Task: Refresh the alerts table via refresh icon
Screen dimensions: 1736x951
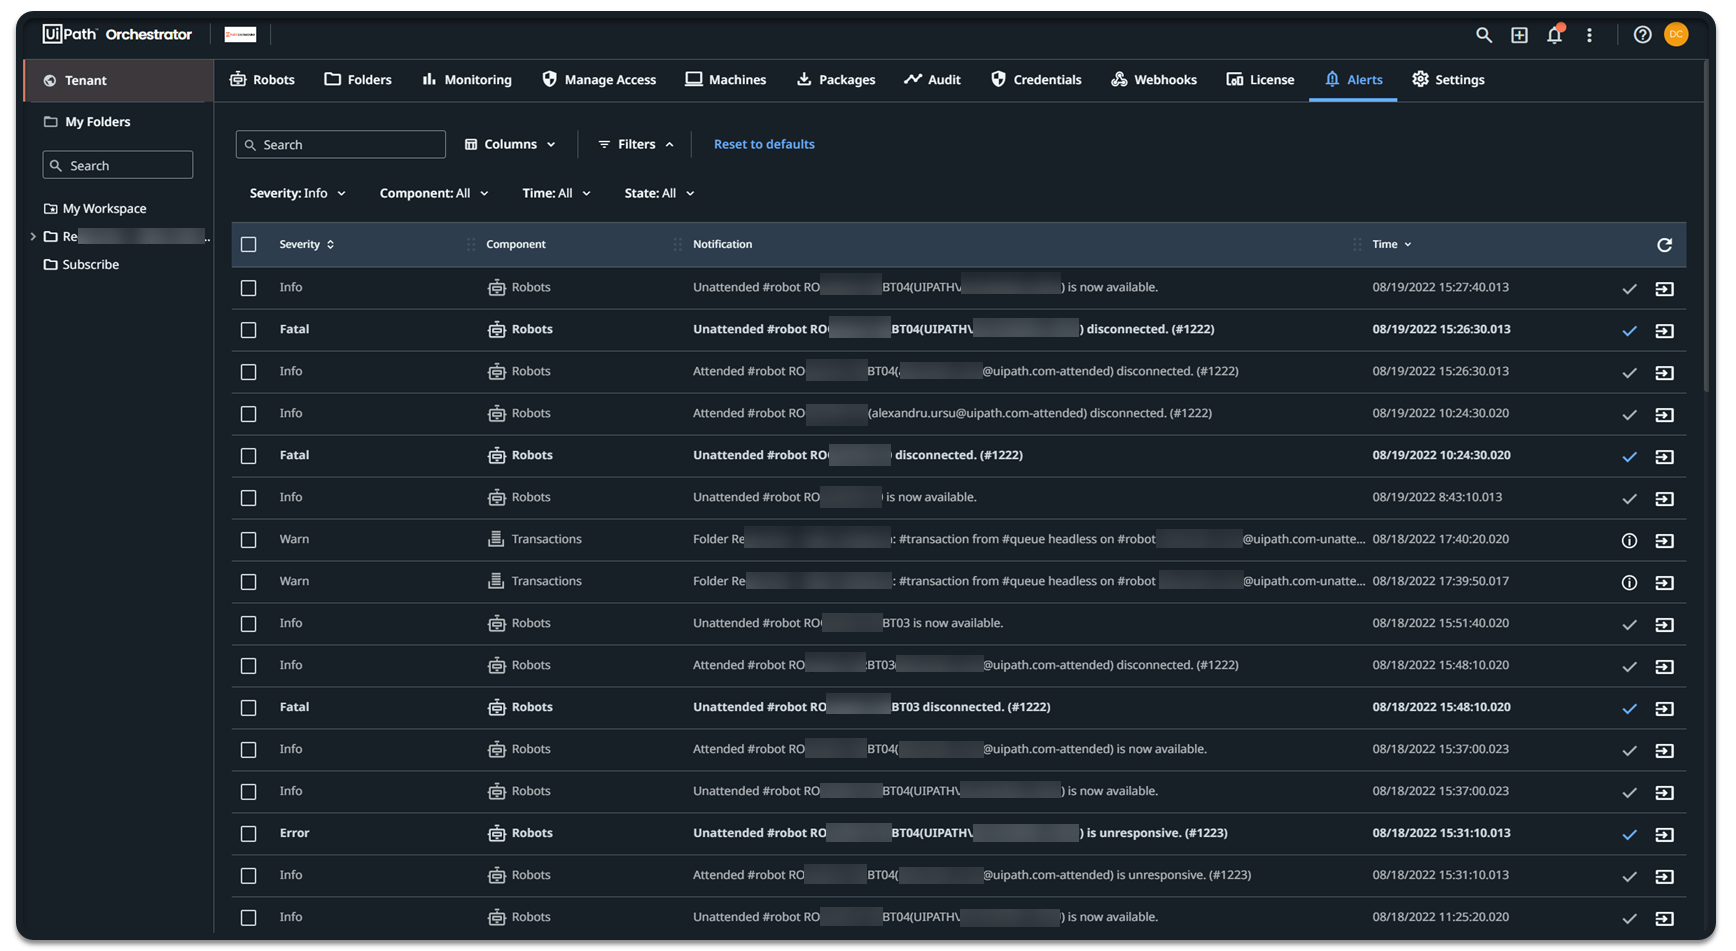Action: click(x=1665, y=244)
